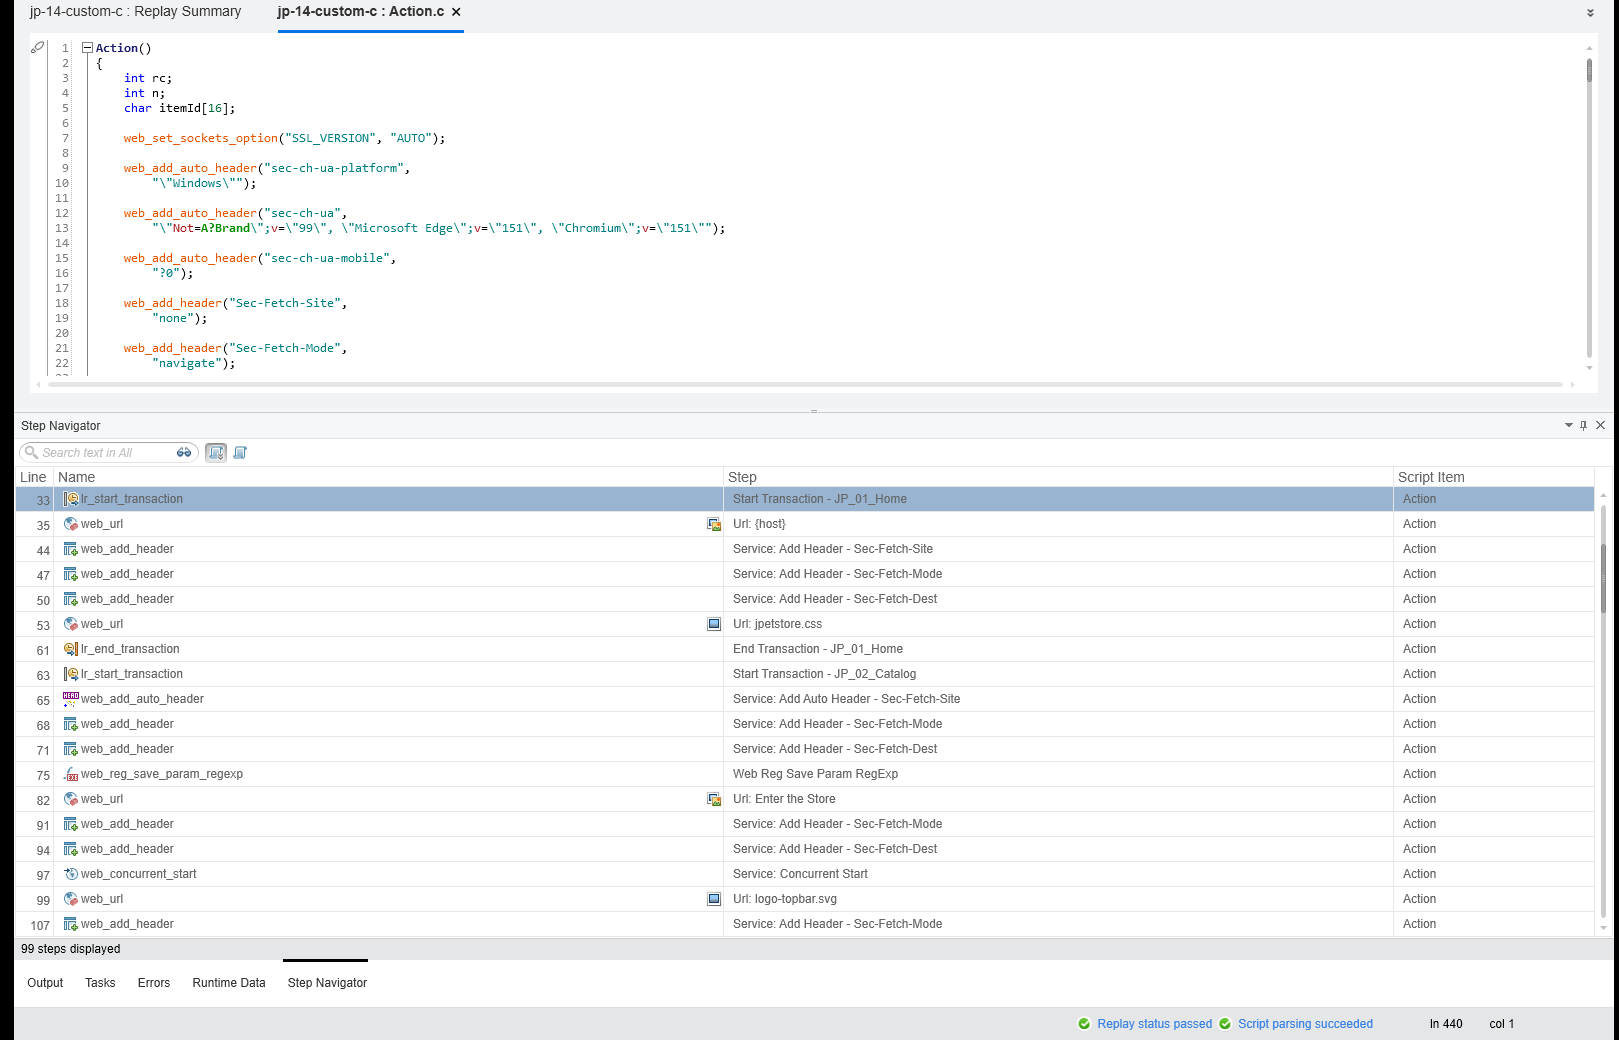Click the link icon in the editor's left margin
The height and width of the screenshot is (1040, 1619).
pyautogui.click(x=38, y=47)
